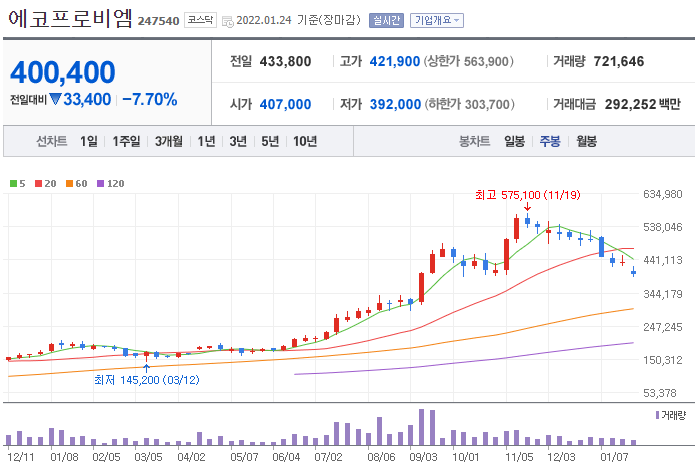The image size is (695, 474).
Task: Click the 하한가 303,700 text
Action: pos(469,104)
